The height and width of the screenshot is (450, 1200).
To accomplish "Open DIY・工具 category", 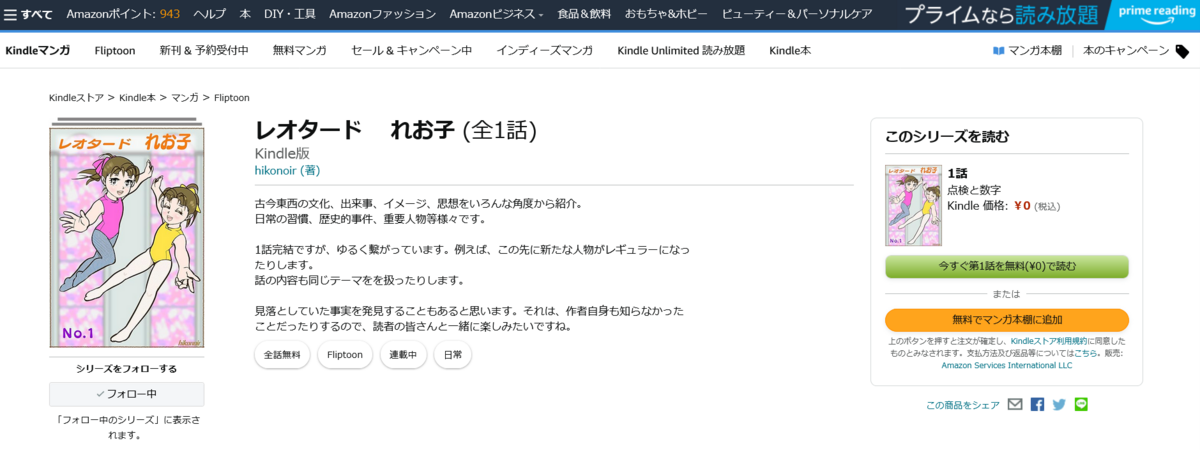I will point(290,14).
